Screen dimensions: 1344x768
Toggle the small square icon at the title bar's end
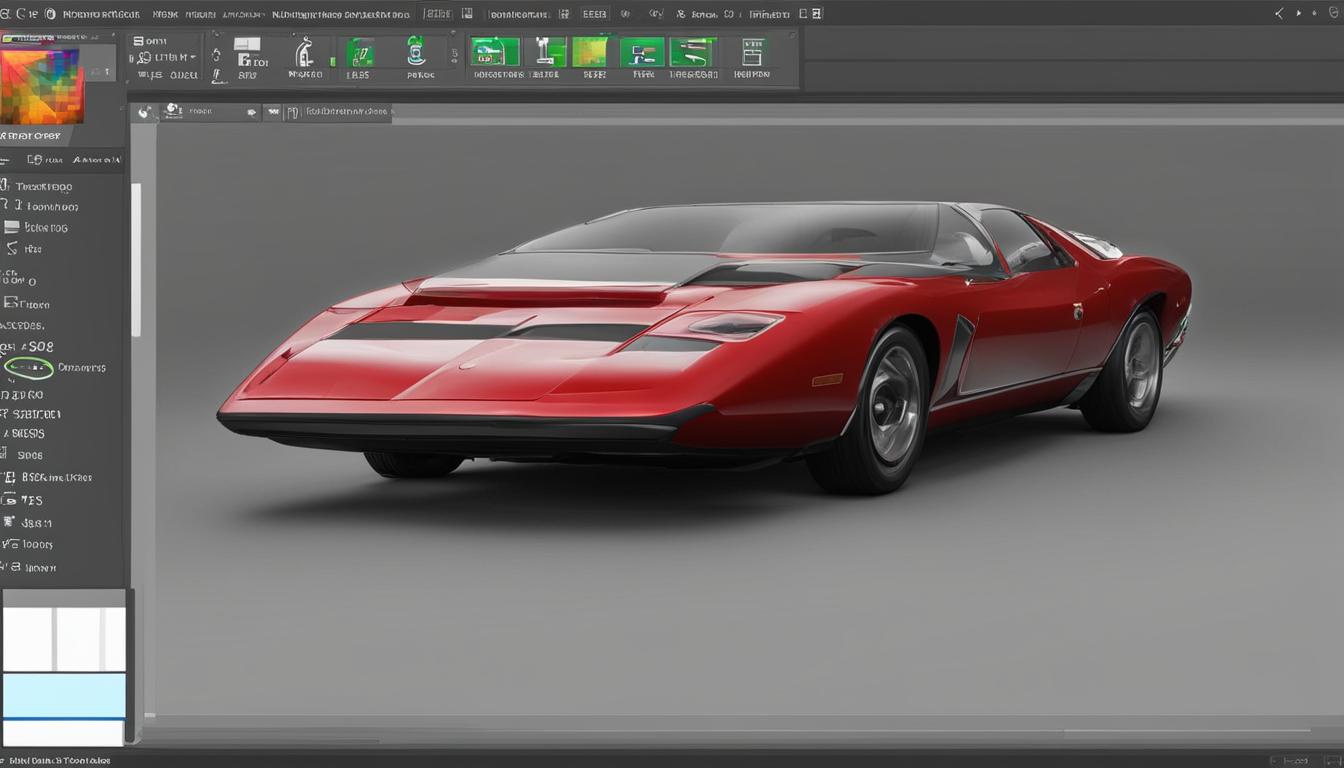816,14
